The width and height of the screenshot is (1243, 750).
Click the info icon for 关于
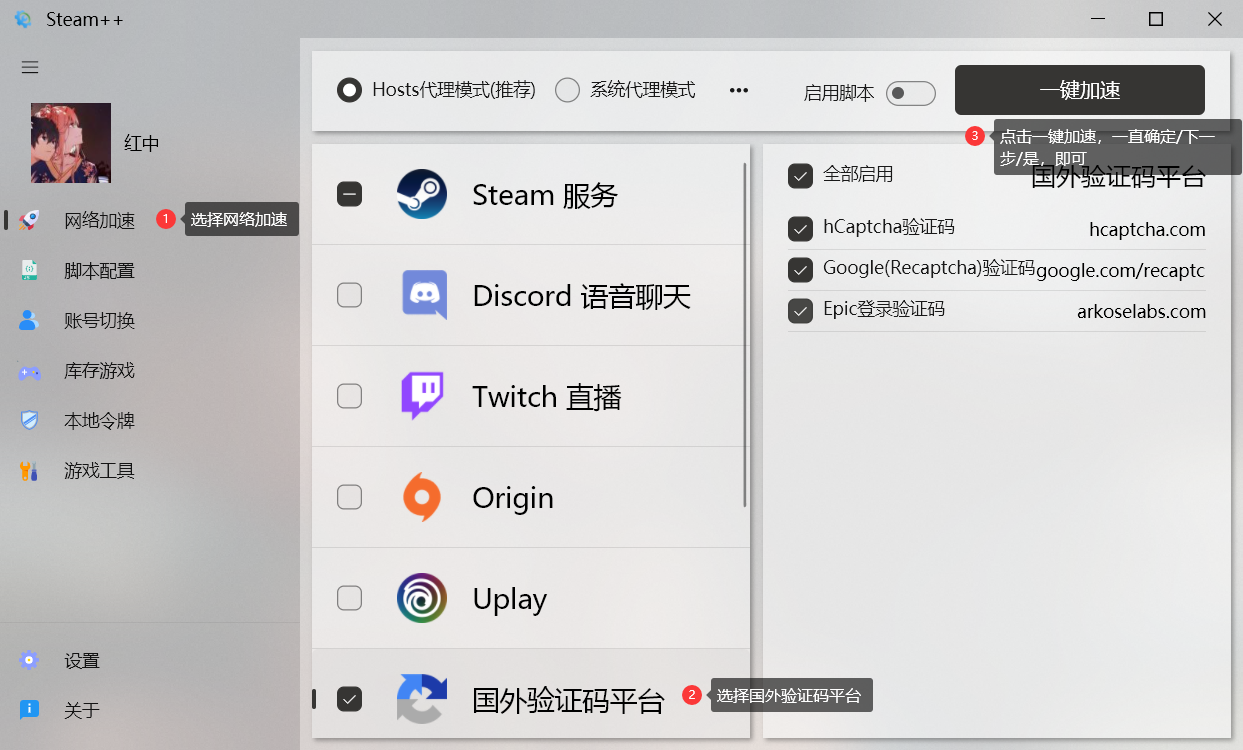click(29, 710)
